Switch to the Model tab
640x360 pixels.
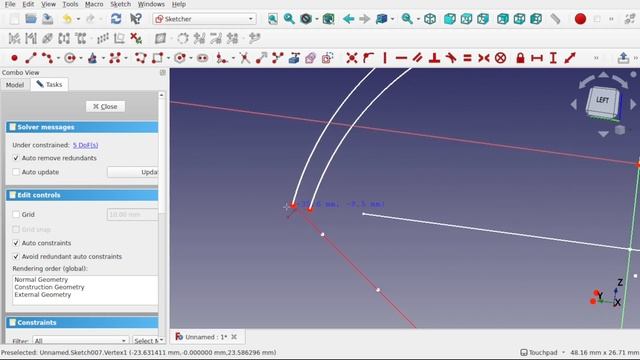tap(15, 85)
